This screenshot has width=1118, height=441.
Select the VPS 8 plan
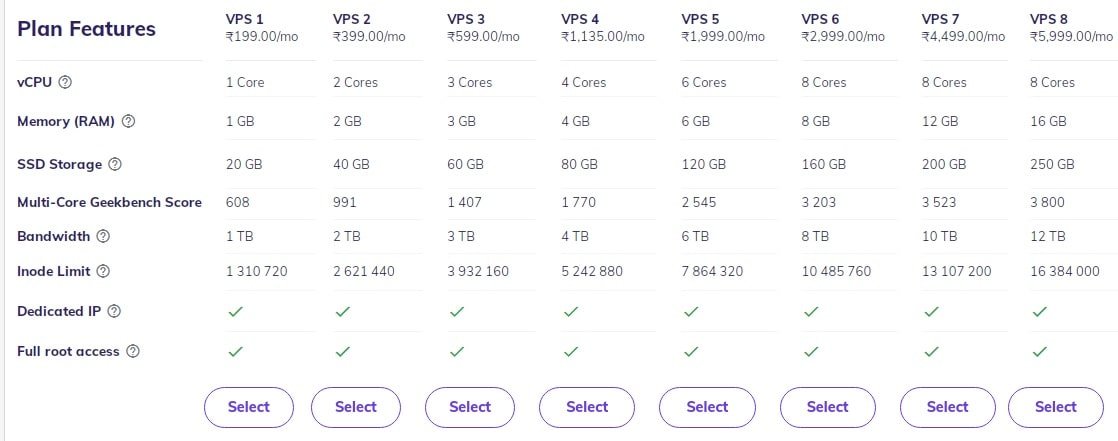click(x=1056, y=407)
